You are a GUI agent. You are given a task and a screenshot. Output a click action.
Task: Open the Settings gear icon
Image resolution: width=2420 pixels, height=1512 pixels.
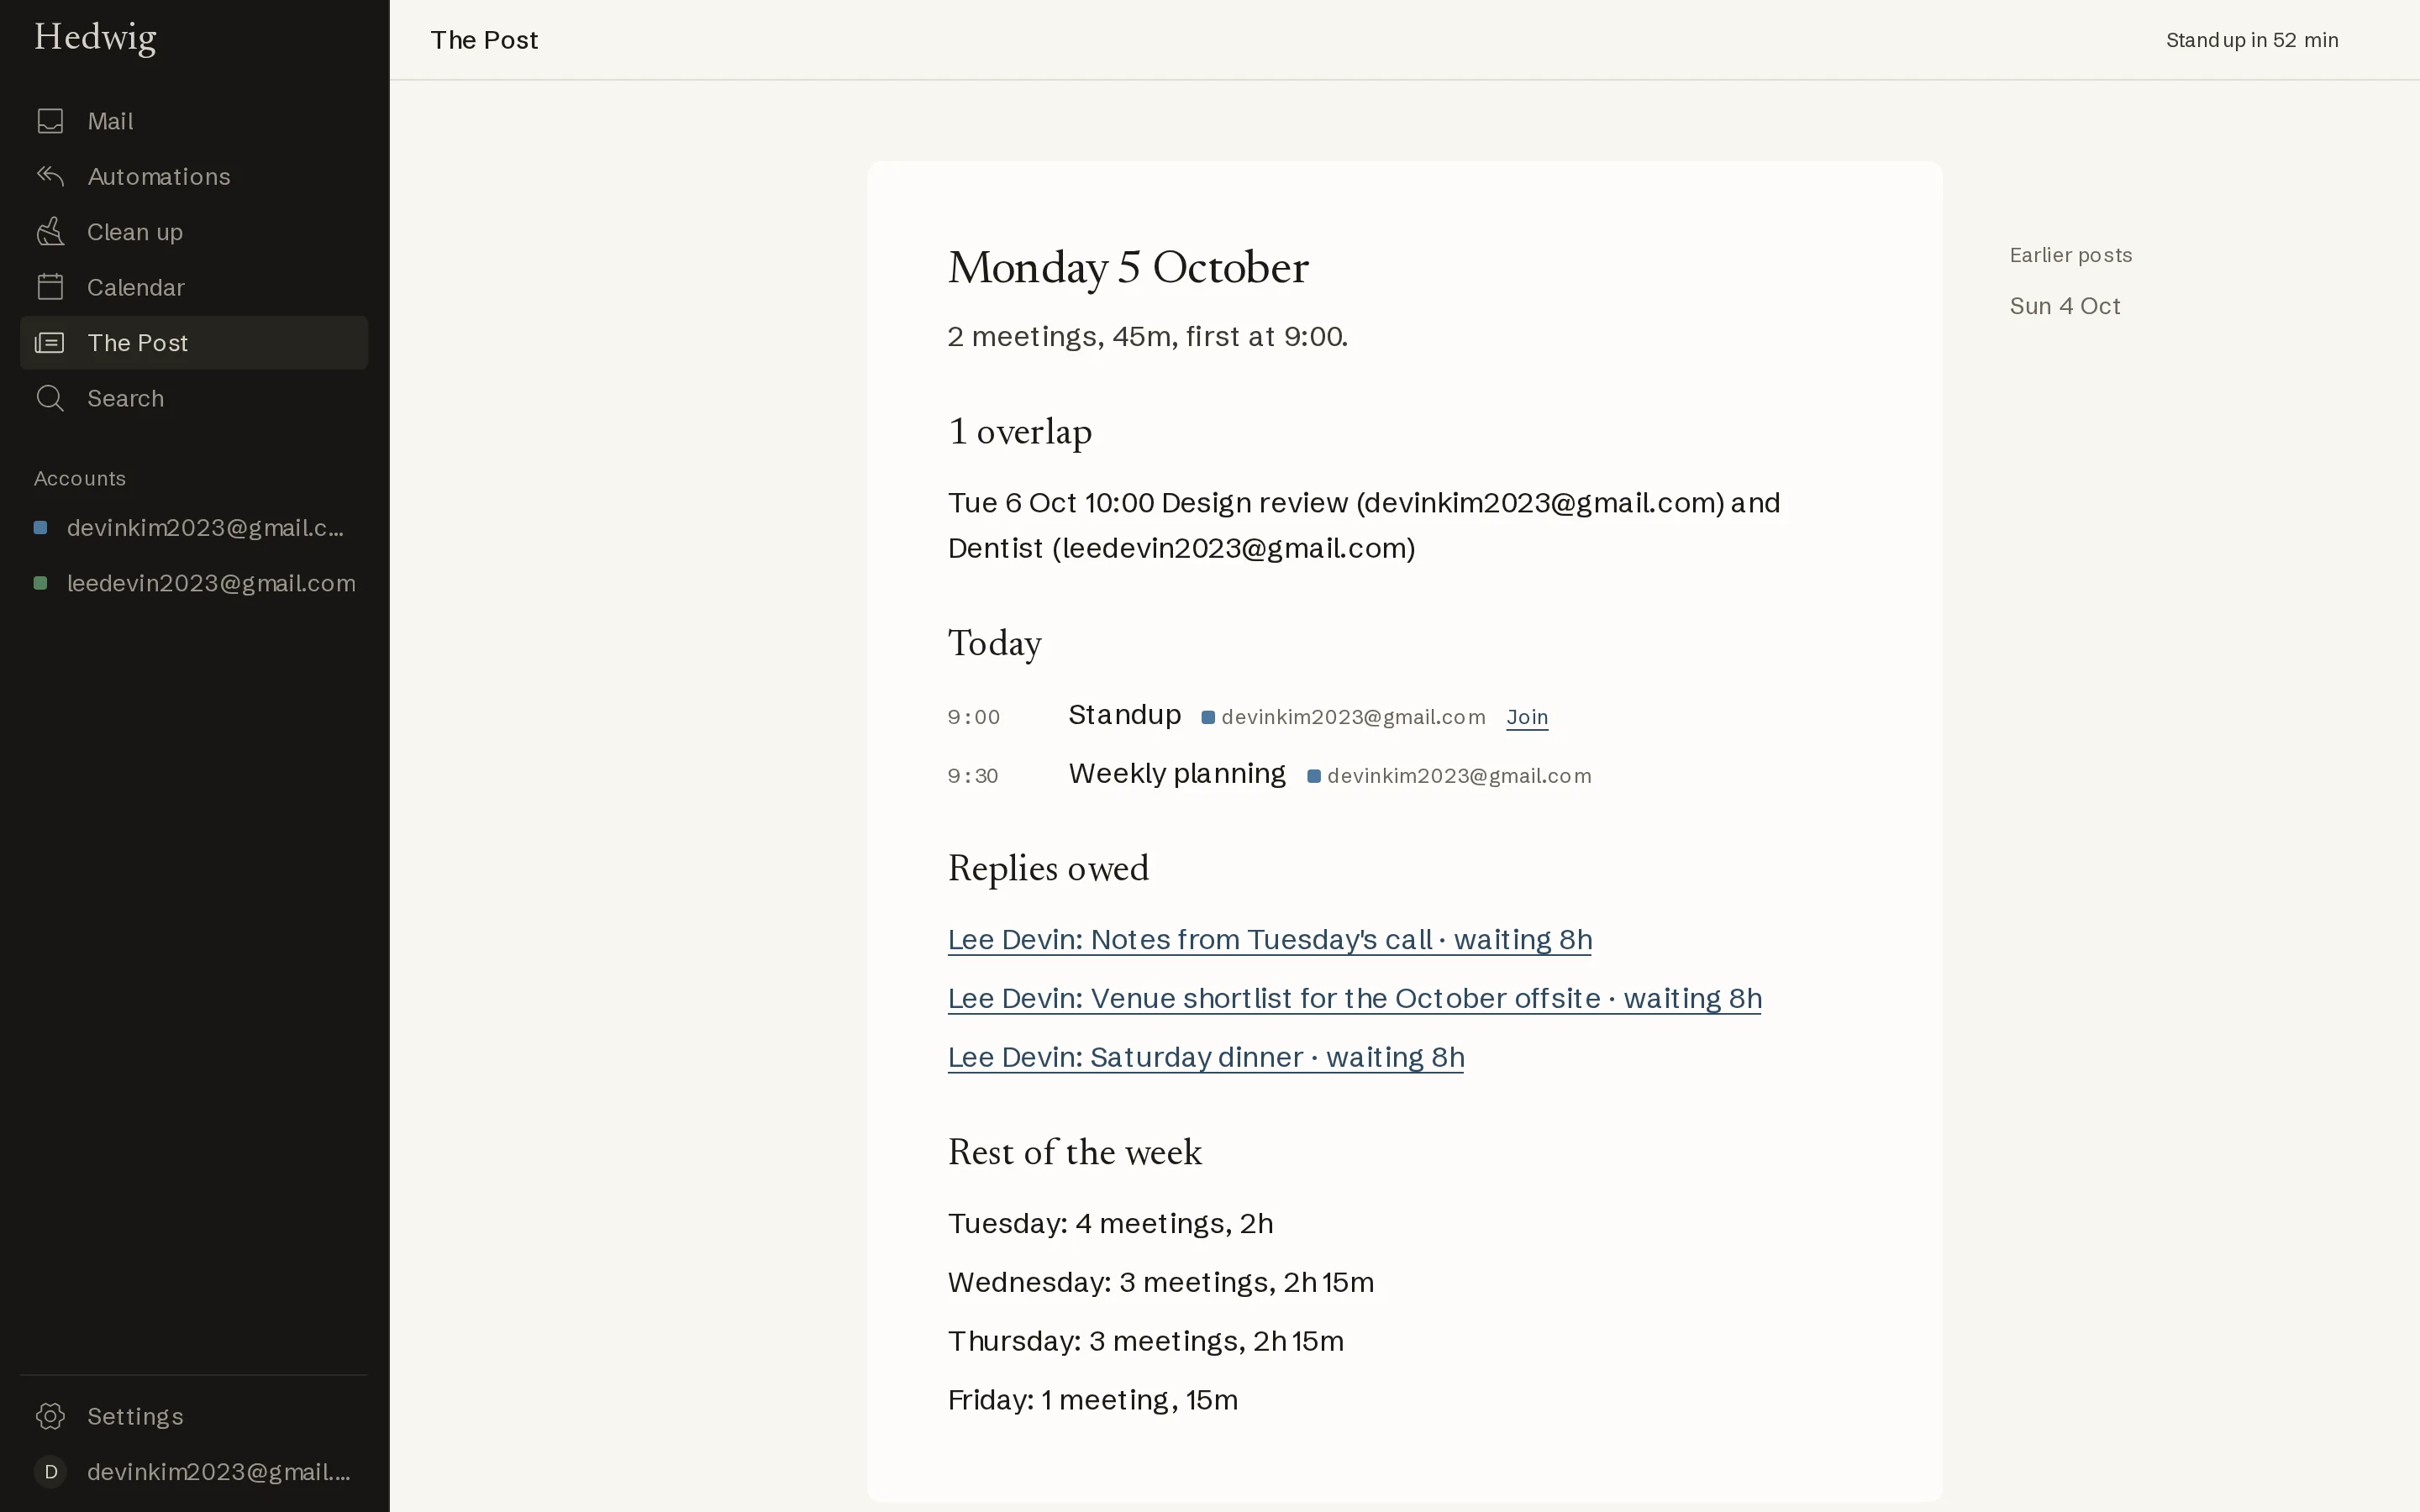tap(50, 1416)
